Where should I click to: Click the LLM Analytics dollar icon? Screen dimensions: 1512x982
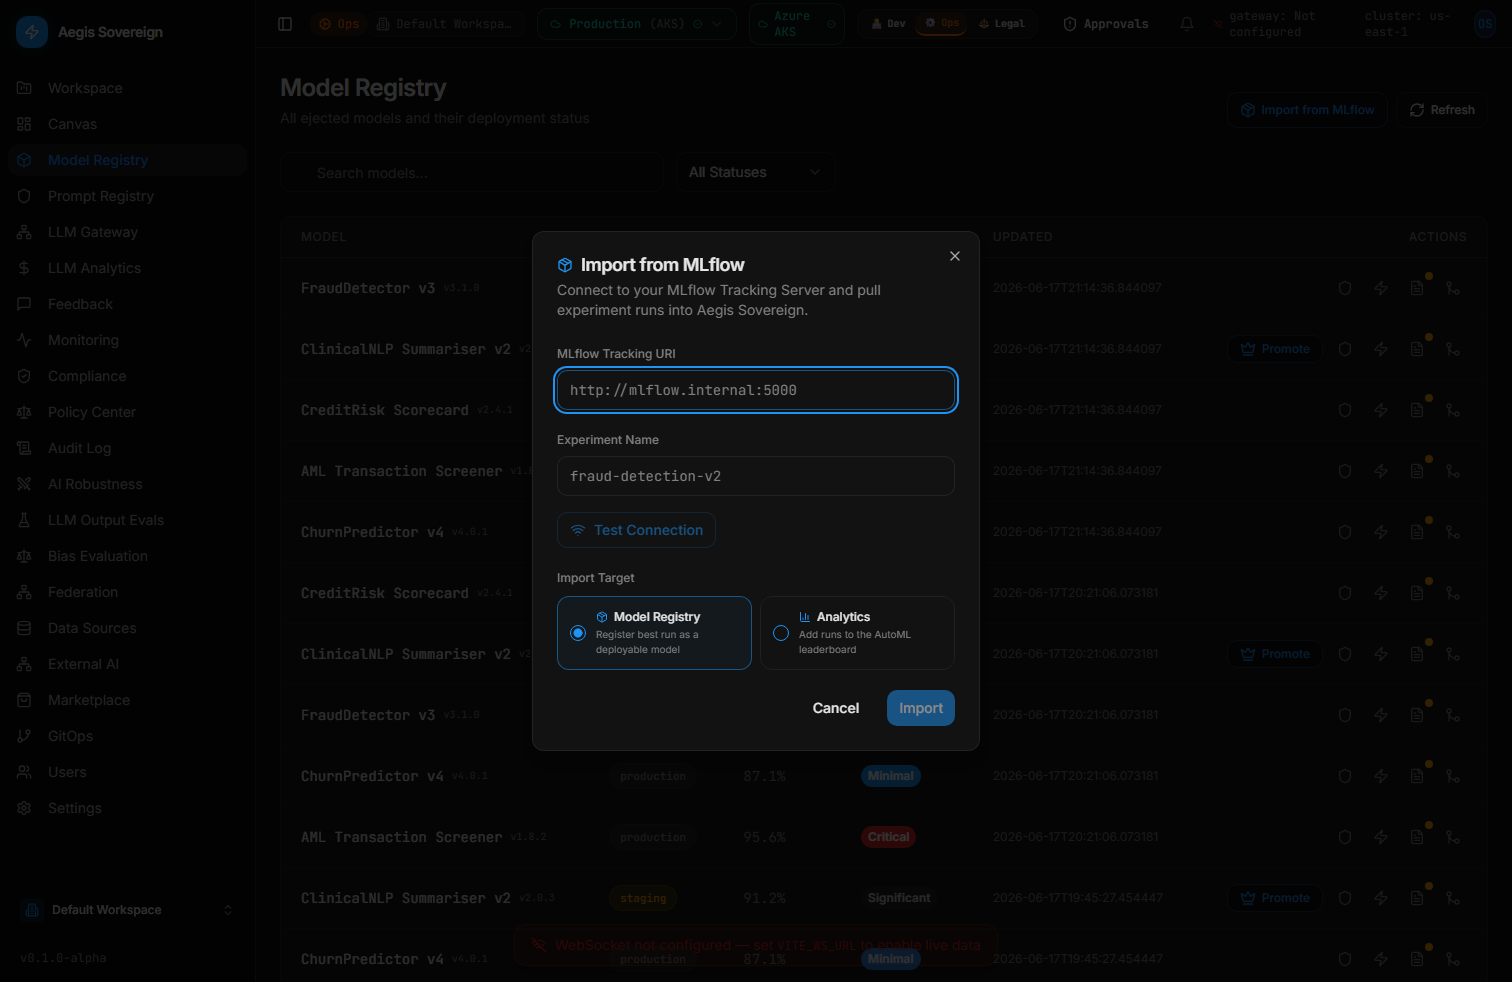coord(24,268)
